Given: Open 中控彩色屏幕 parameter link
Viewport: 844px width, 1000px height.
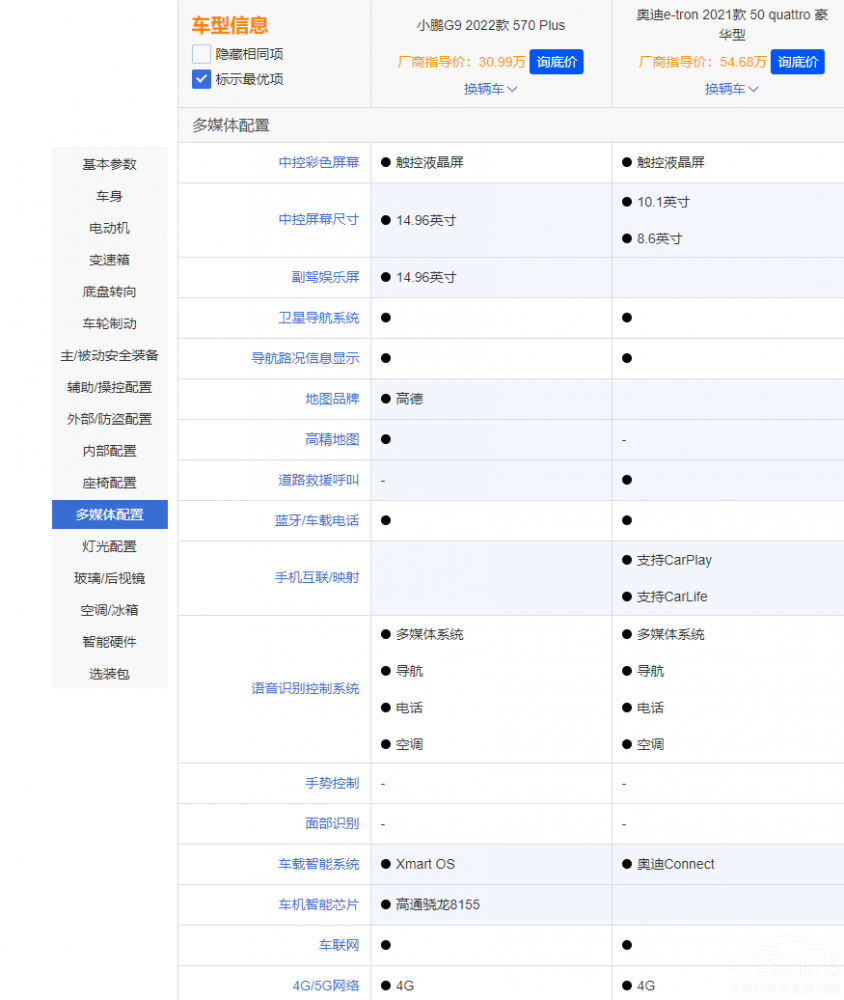Looking at the screenshot, I should [318, 162].
